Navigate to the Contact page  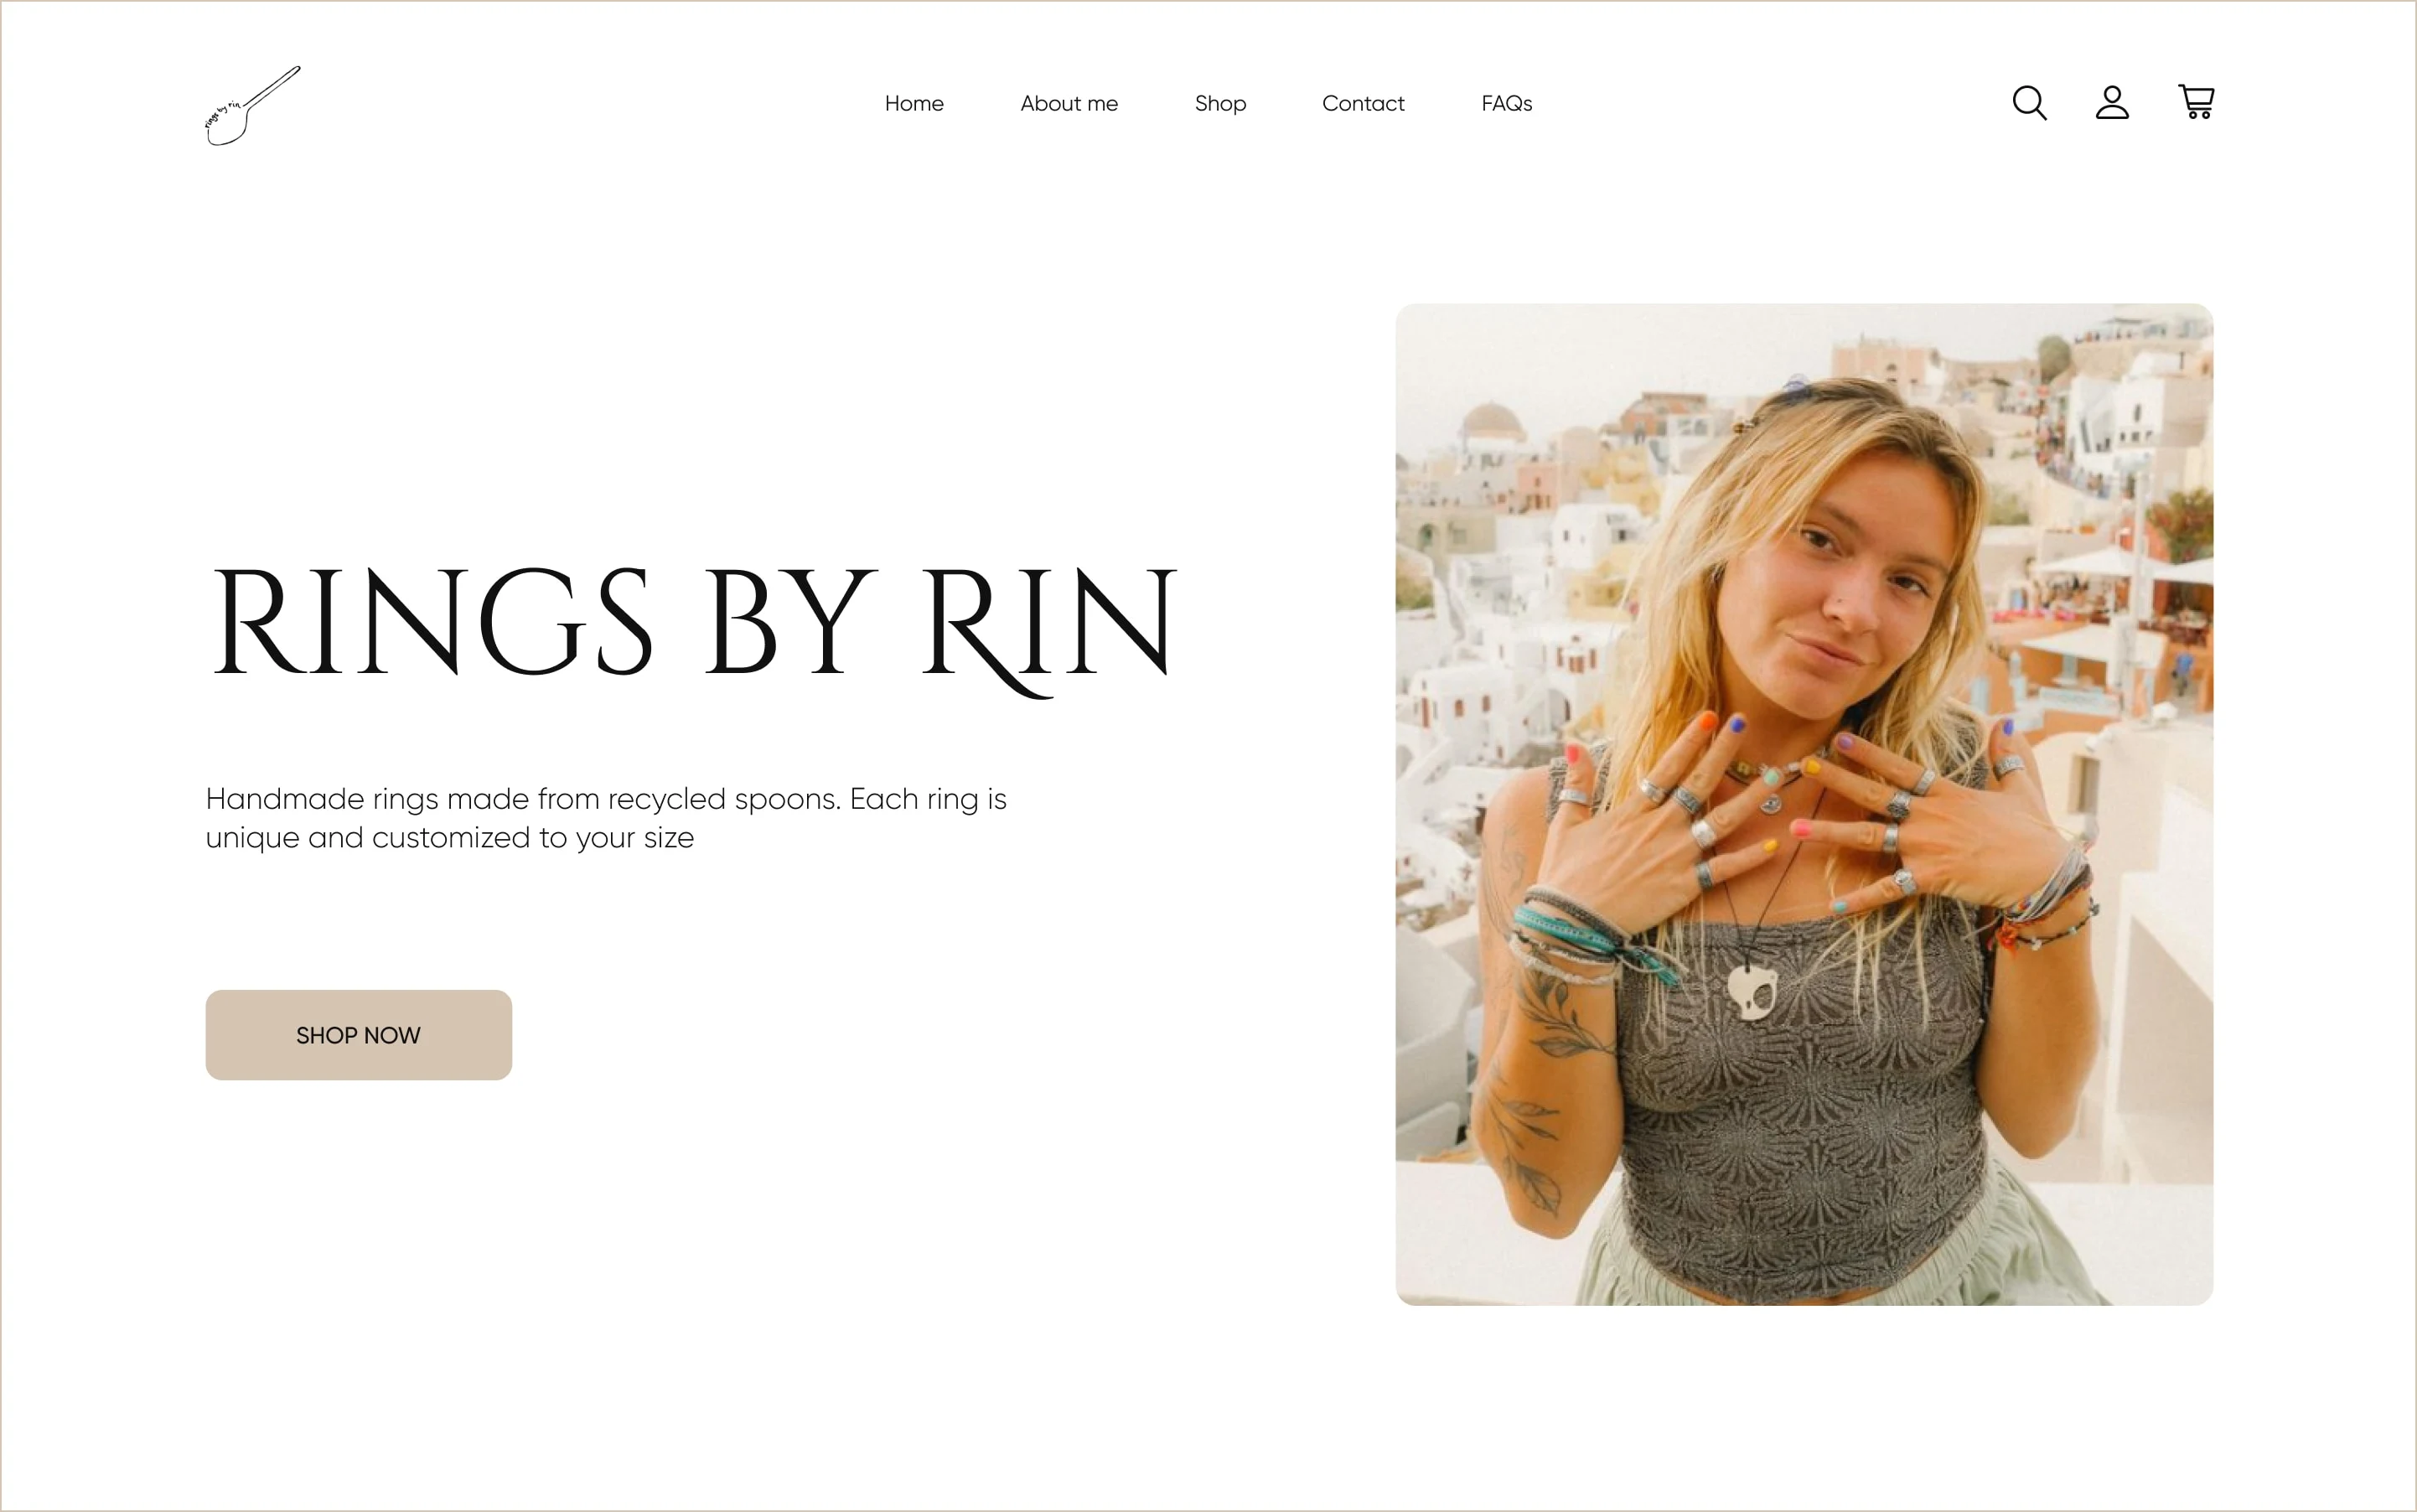click(x=1363, y=103)
